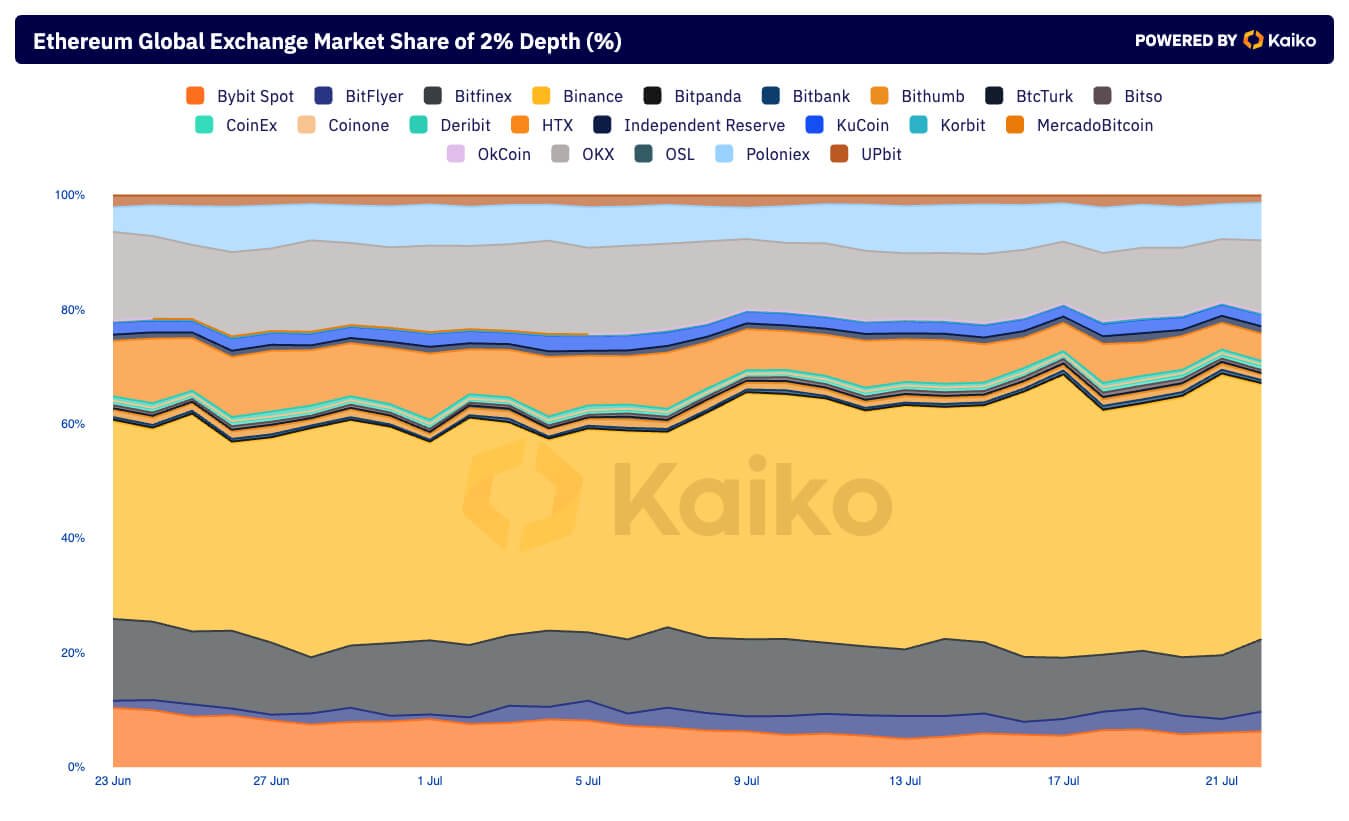Click the 9 Jul x-axis date marker
The height and width of the screenshot is (821, 1349).
pos(745,781)
